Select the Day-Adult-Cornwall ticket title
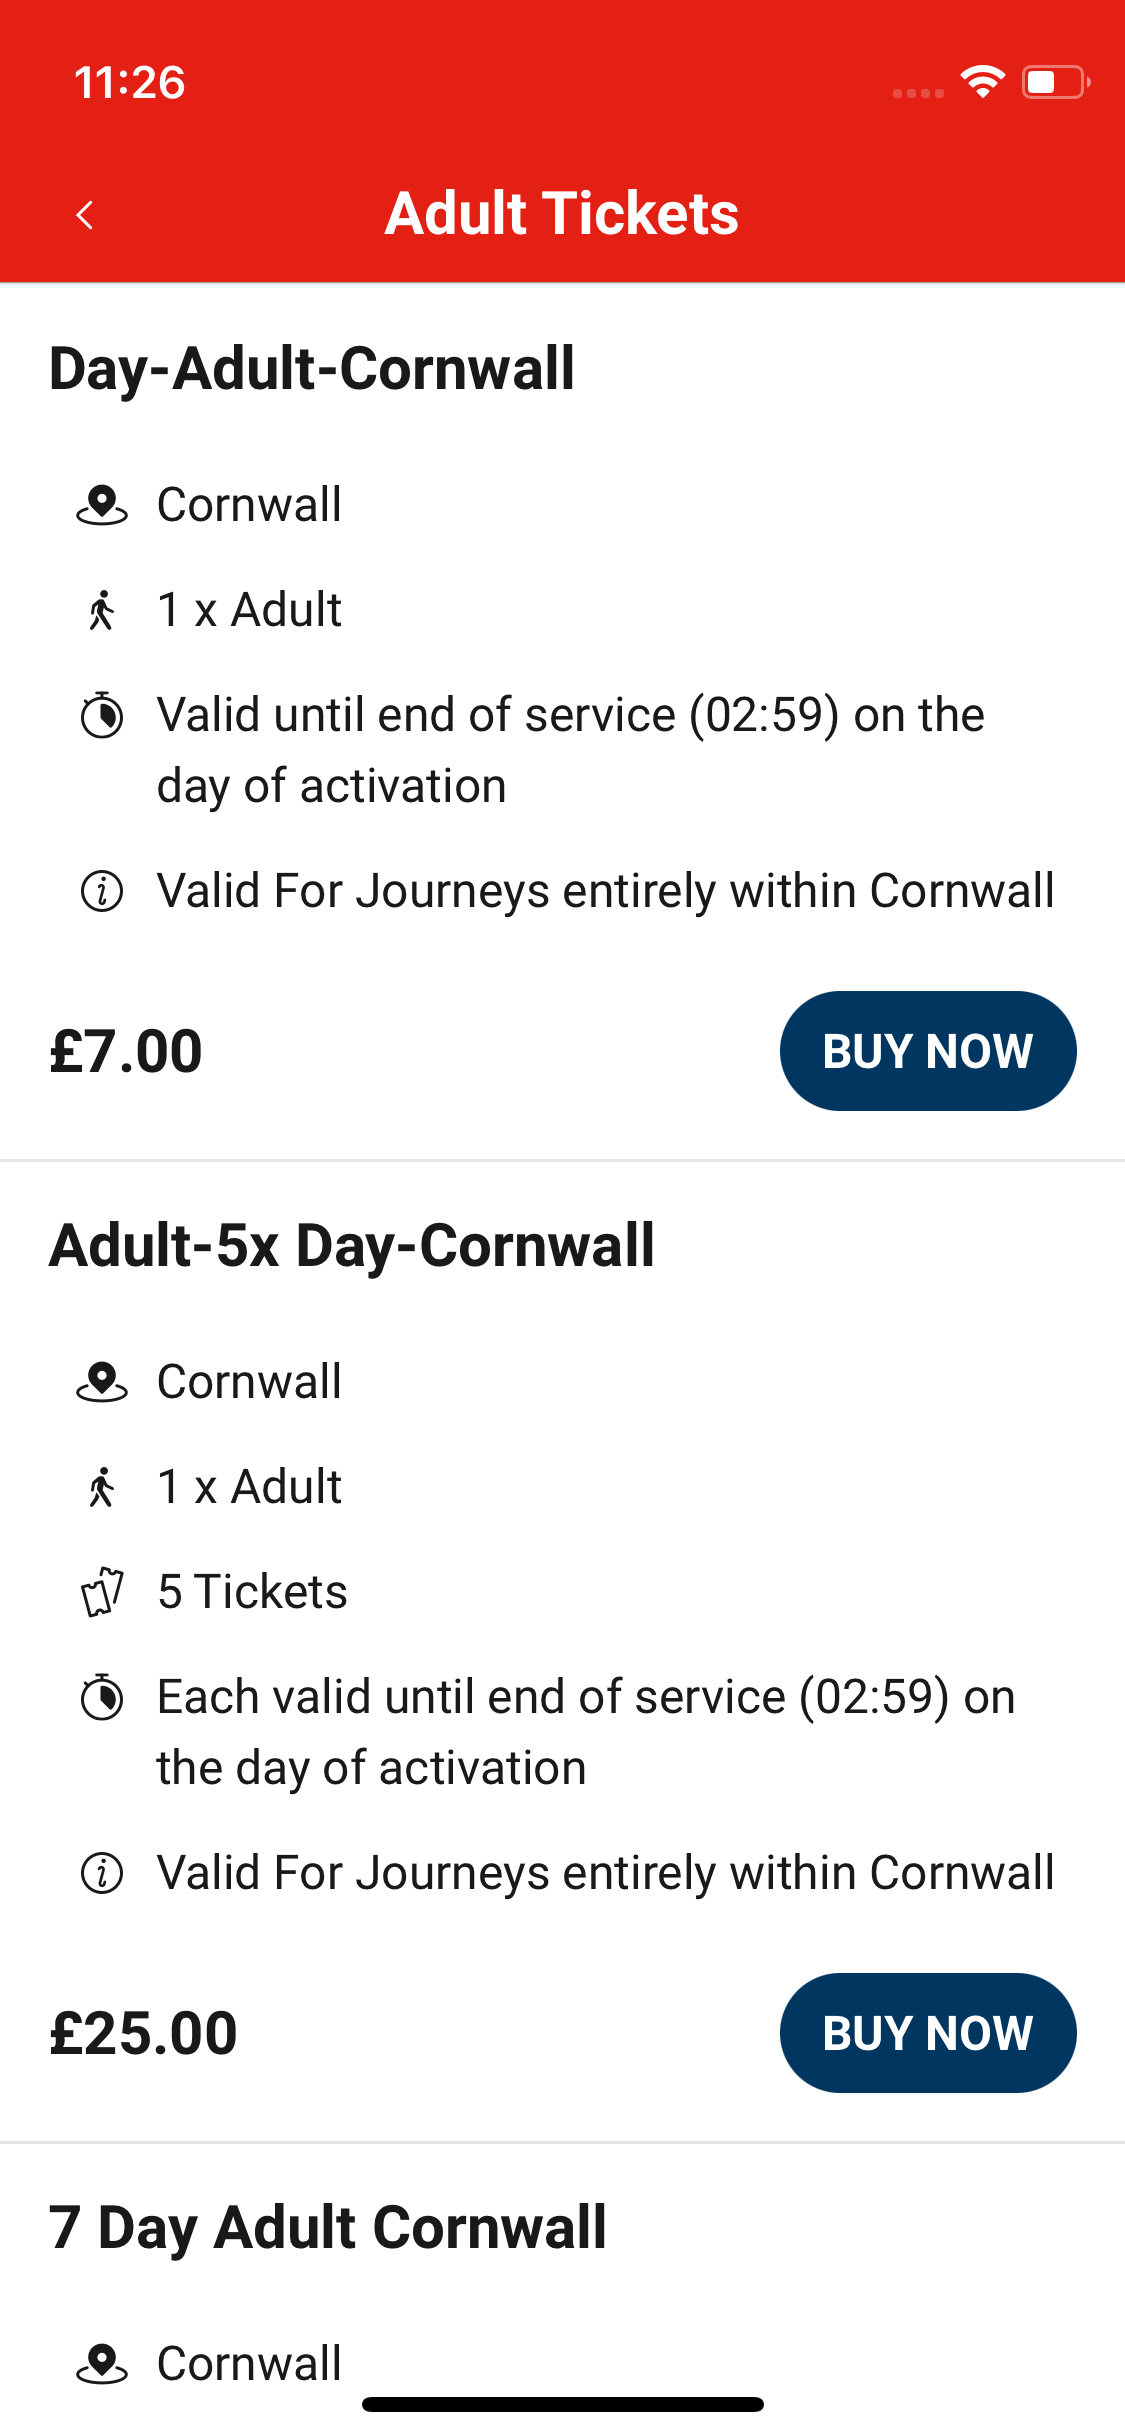The width and height of the screenshot is (1125, 2436). coord(312,369)
